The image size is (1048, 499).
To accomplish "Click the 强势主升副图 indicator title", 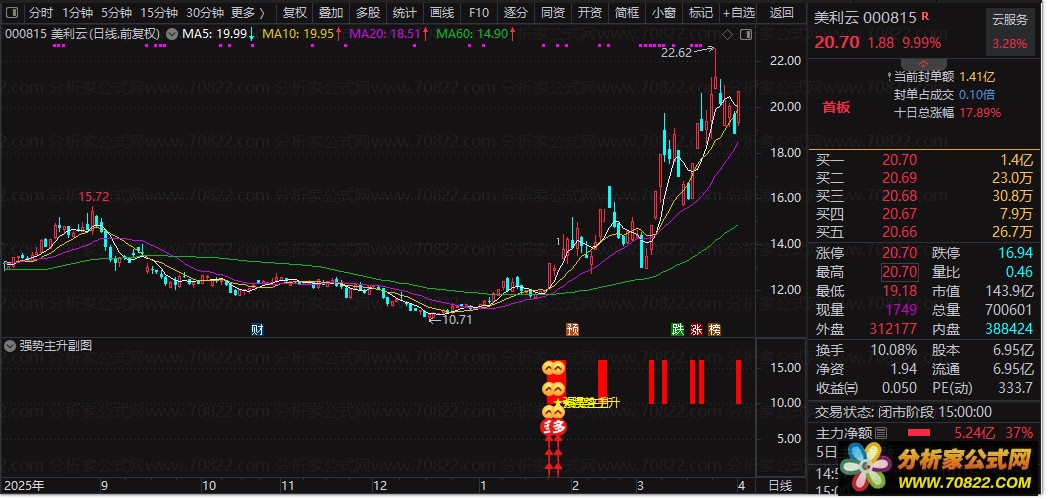I will coord(55,346).
